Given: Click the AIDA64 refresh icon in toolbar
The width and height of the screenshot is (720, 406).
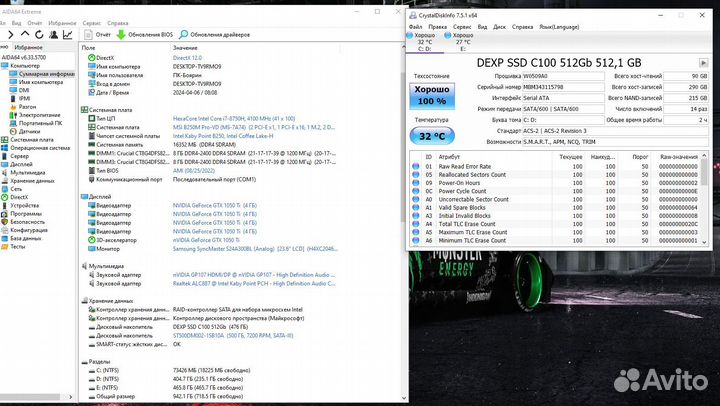Looking at the screenshot, I should click(39, 34).
